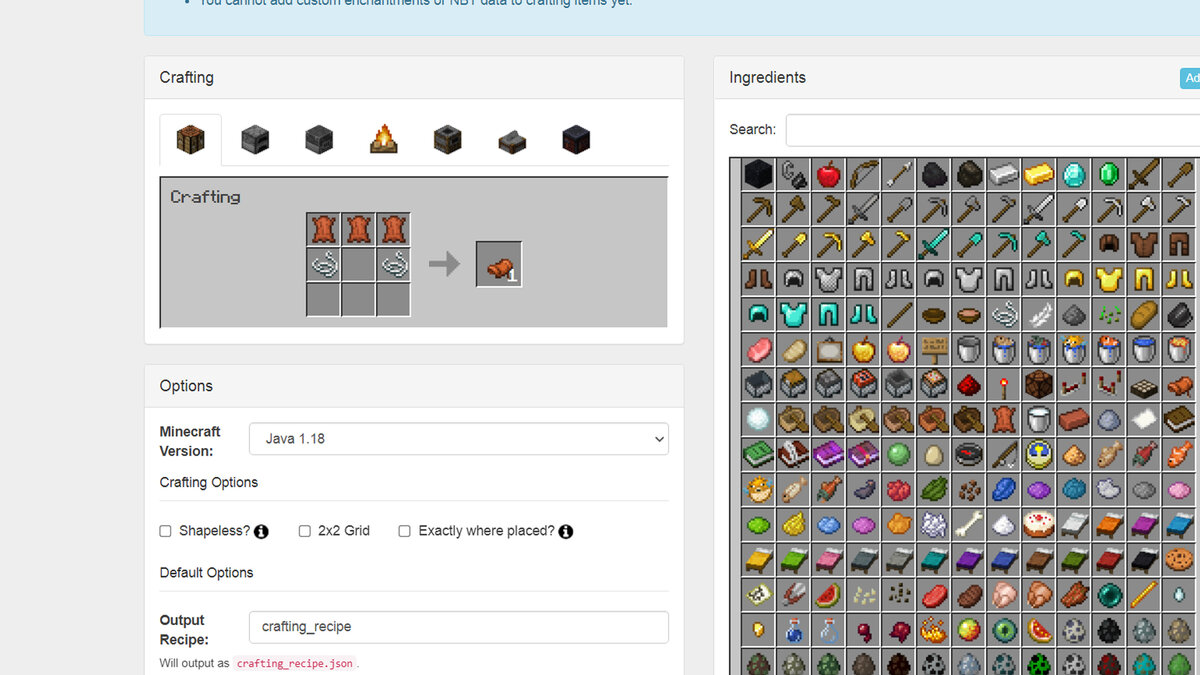
Task: Select the fishing rod ingredient
Action: pyautogui.click(x=1004, y=454)
